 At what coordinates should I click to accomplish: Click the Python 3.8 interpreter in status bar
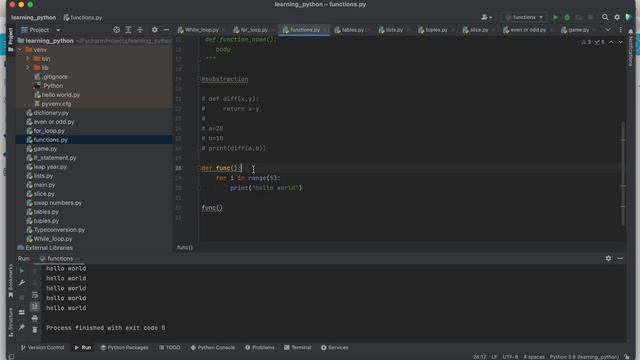point(584,357)
